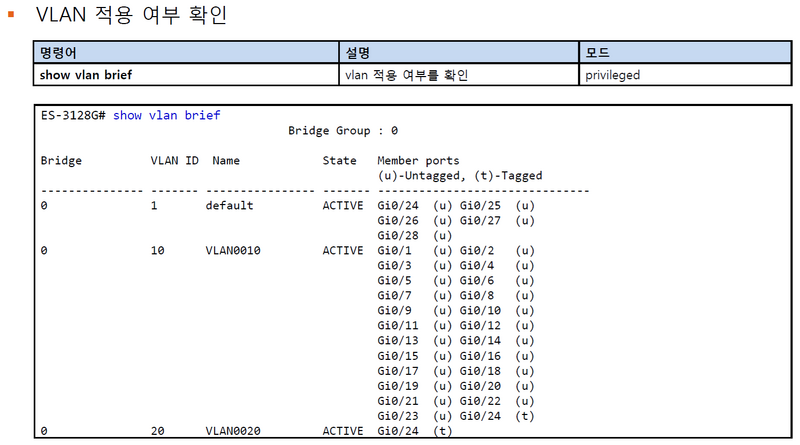Viewport: 800px width, 445px height.
Task: Click the '명령어' table header cell
Action: coord(186,53)
